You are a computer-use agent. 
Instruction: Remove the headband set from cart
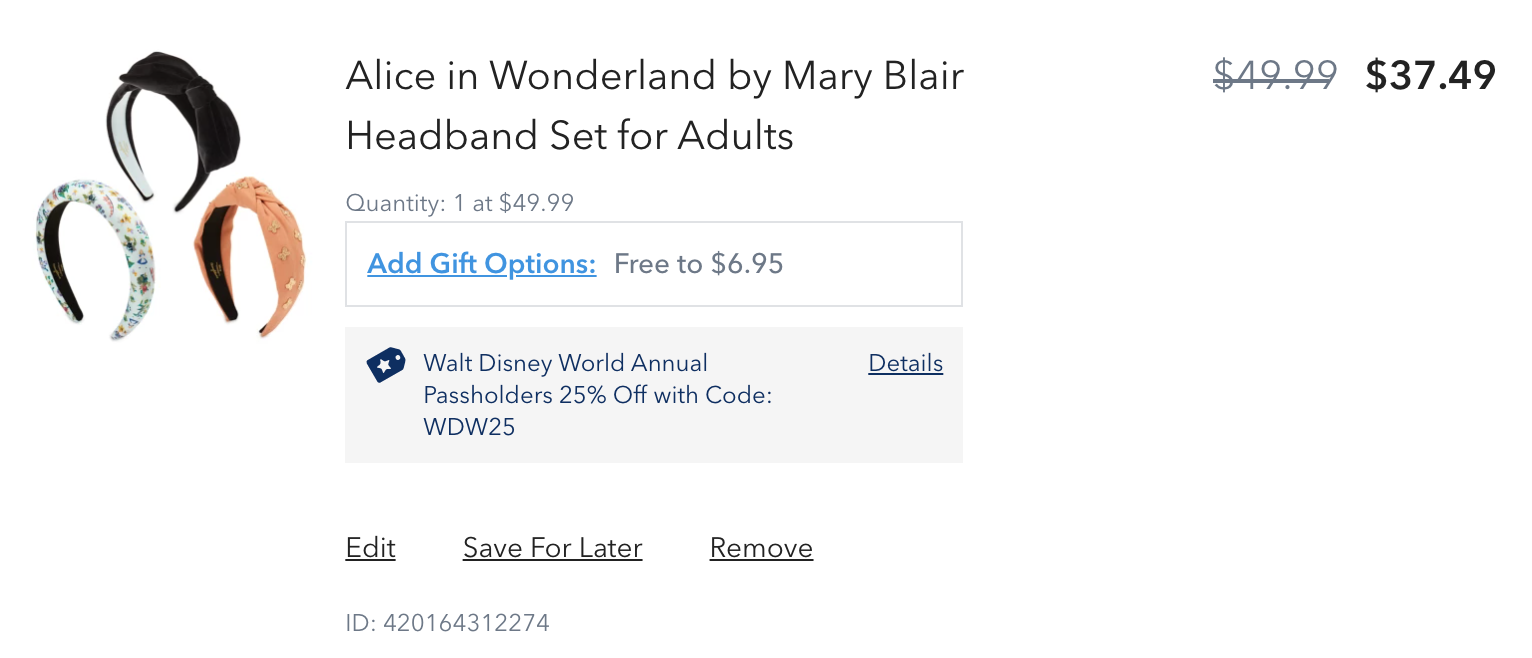point(761,548)
